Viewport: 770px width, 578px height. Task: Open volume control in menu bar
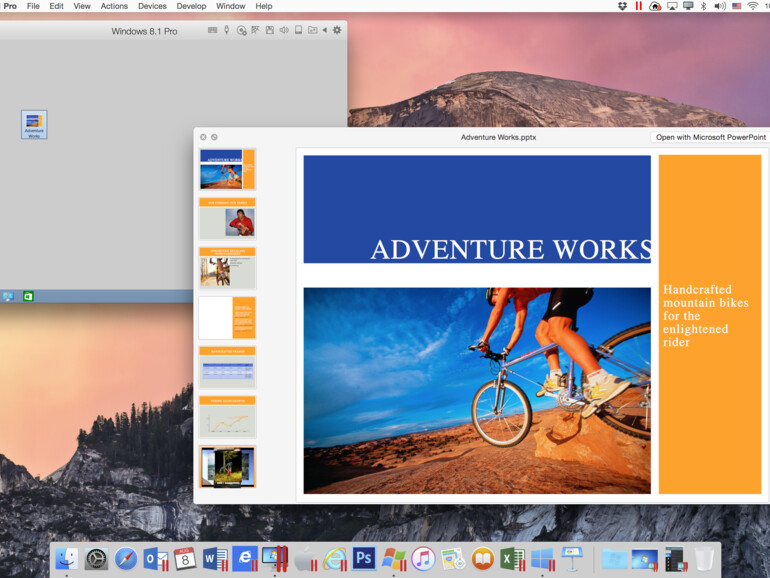[720, 6]
